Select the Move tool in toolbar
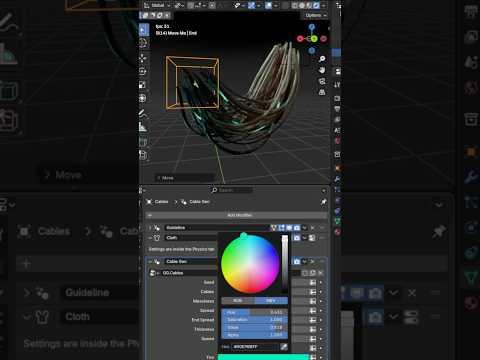The image size is (480, 360). (x=143, y=58)
